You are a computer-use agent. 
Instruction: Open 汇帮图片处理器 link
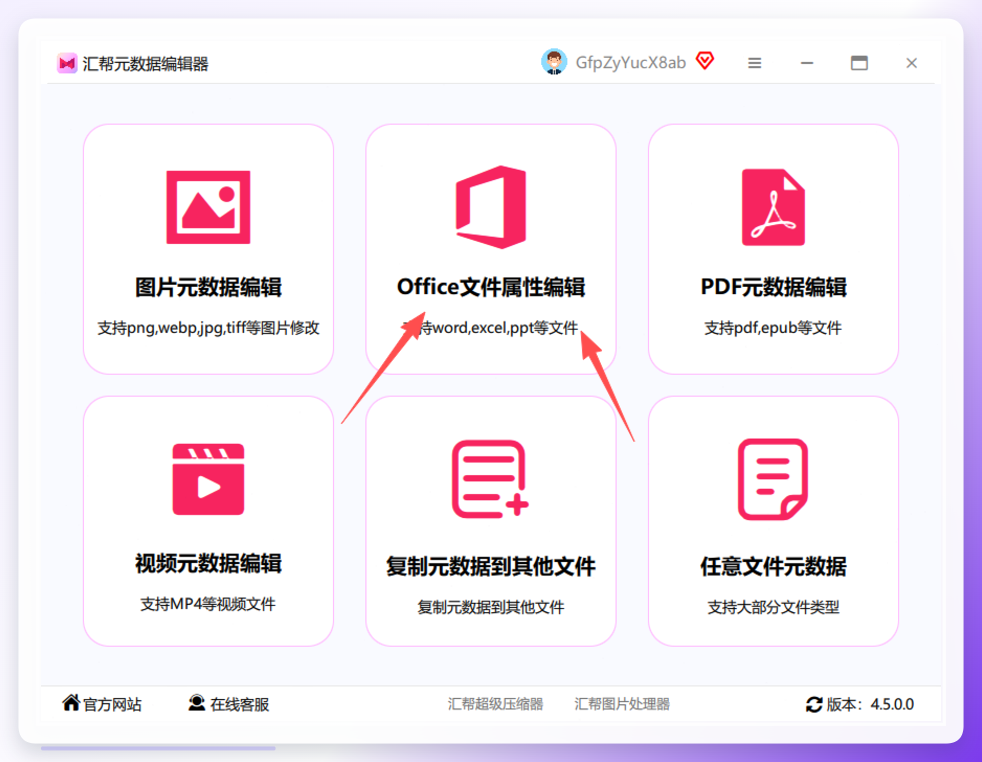tap(622, 704)
